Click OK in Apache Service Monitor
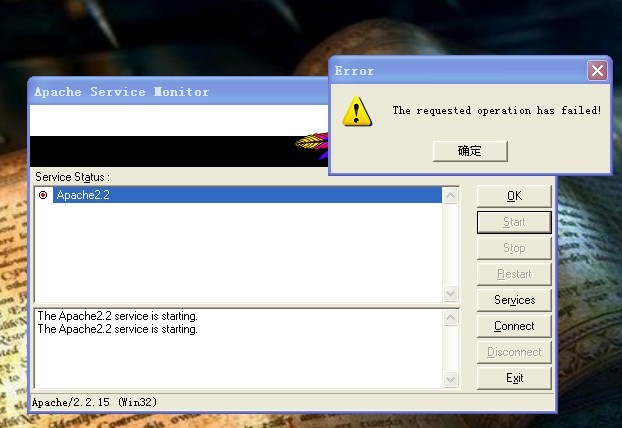This screenshot has height=428, width=622. click(x=514, y=196)
